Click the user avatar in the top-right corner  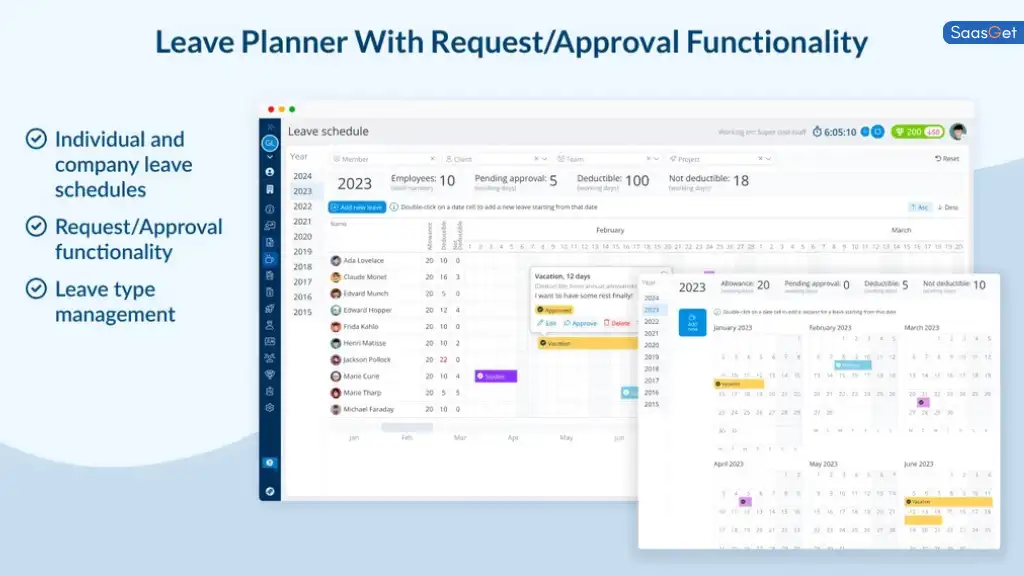coord(957,131)
